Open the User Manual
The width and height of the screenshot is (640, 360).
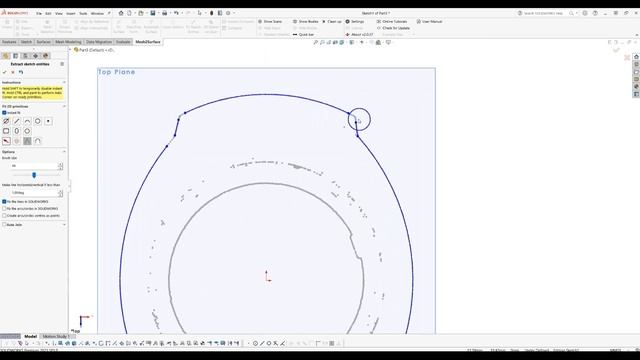pyautogui.click(x=429, y=22)
